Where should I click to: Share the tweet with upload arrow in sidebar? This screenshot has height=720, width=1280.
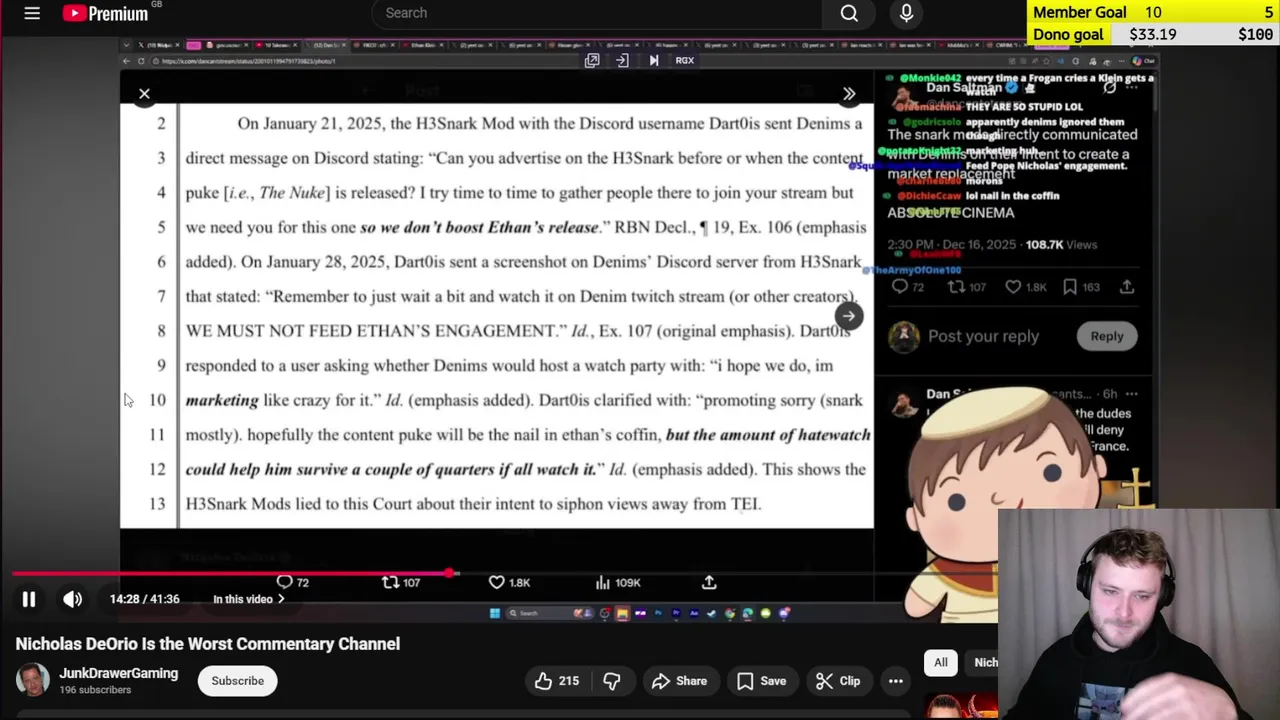pos(1127,287)
